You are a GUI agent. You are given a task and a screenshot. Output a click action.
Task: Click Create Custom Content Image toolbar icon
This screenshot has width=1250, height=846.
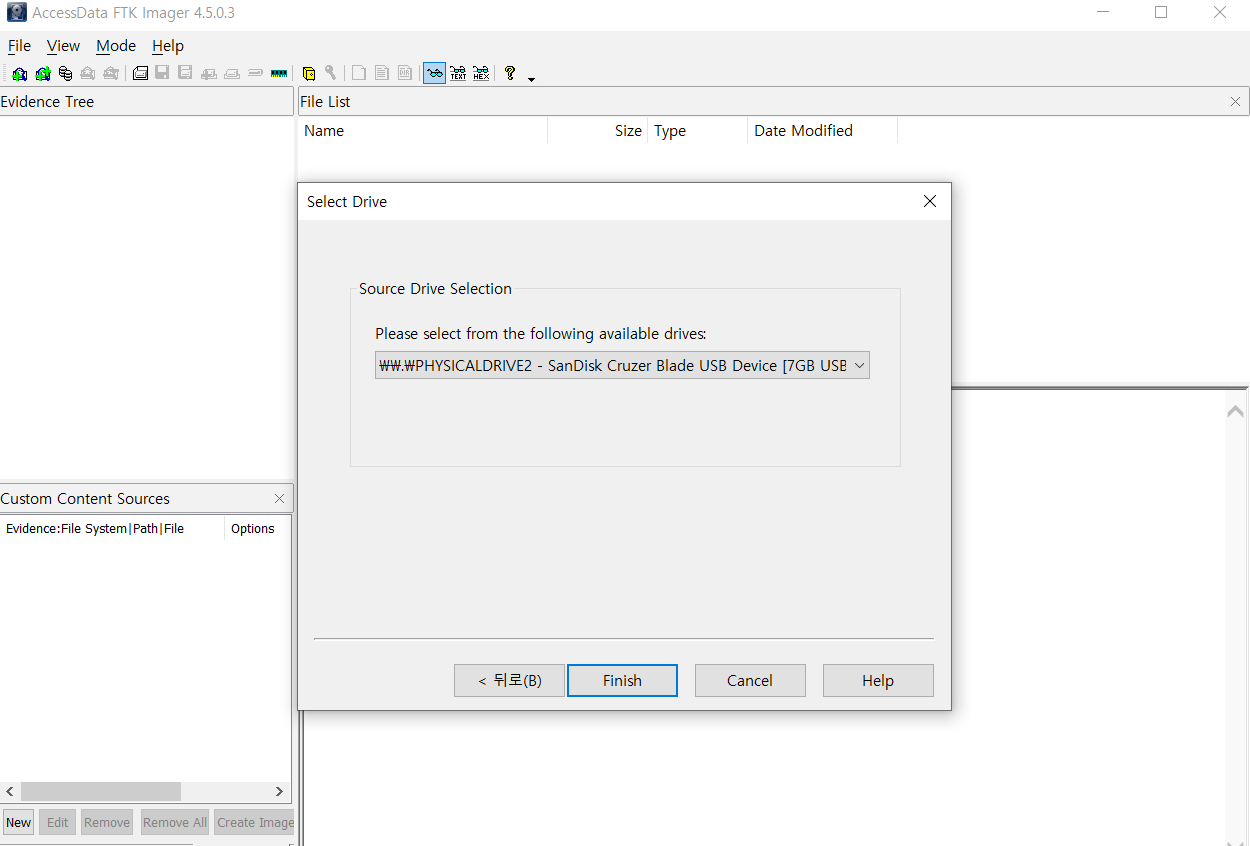(x=232, y=73)
